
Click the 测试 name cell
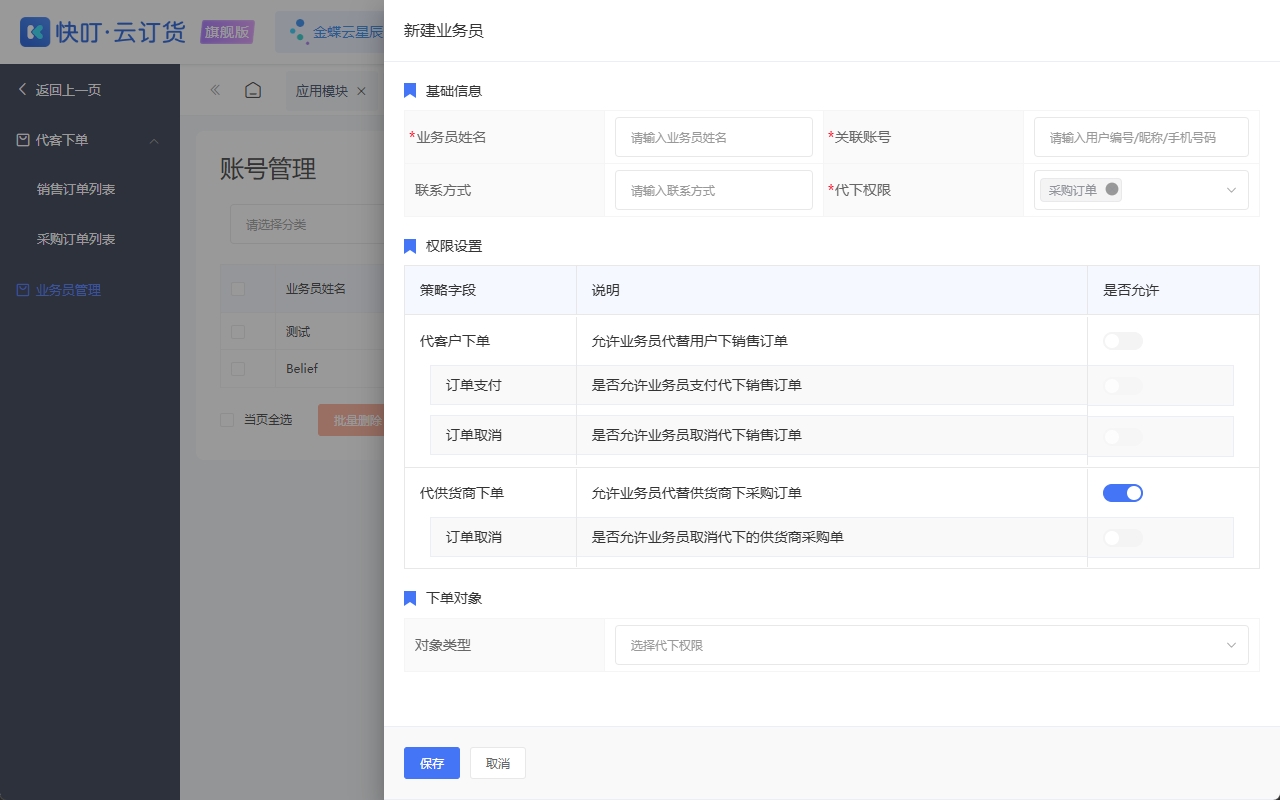(298, 332)
